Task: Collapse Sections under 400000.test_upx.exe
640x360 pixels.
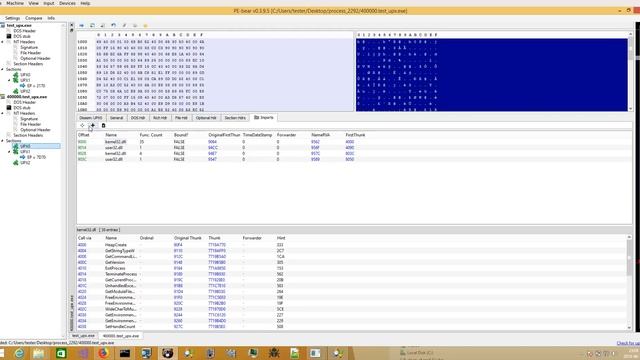Action: (x=3, y=140)
